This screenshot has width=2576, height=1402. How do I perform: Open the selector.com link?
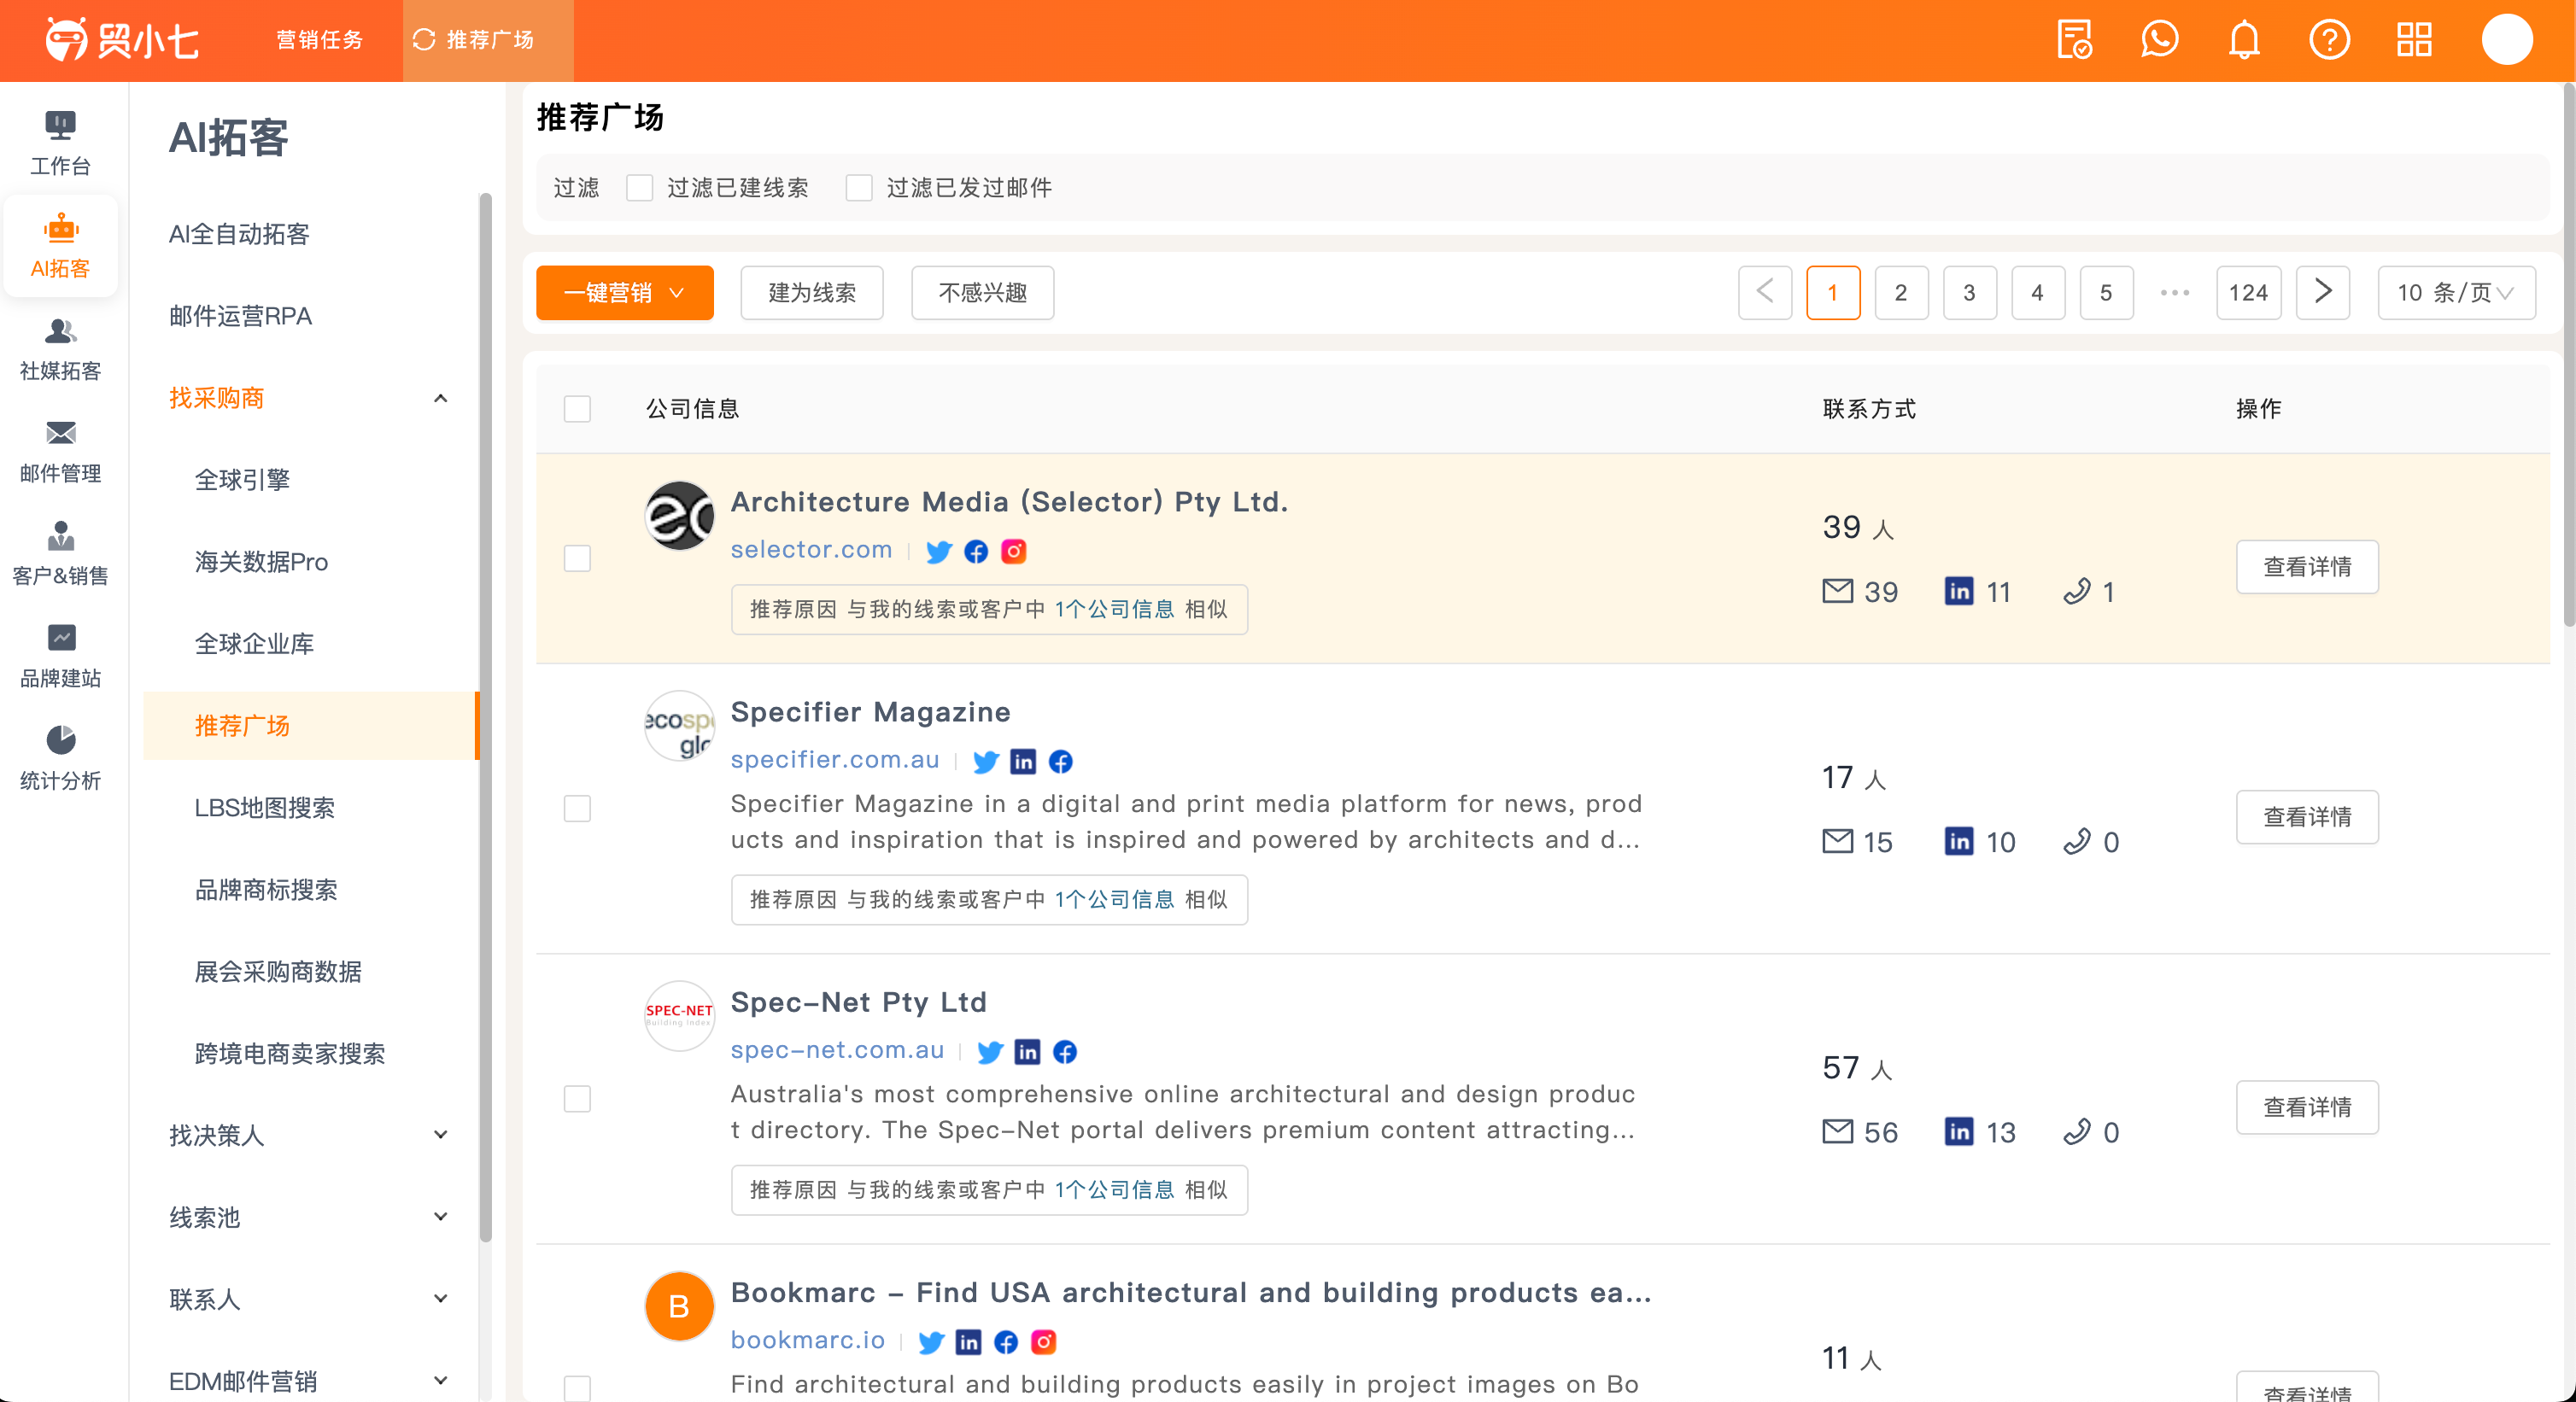pos(811,549)
